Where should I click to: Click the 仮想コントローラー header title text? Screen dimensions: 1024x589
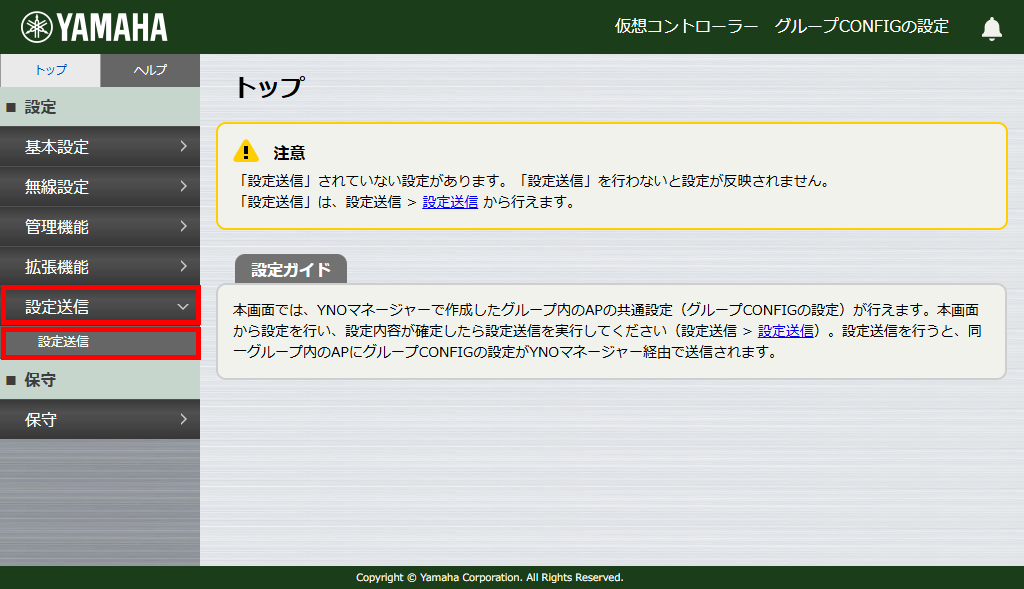(x=686, y=26)
